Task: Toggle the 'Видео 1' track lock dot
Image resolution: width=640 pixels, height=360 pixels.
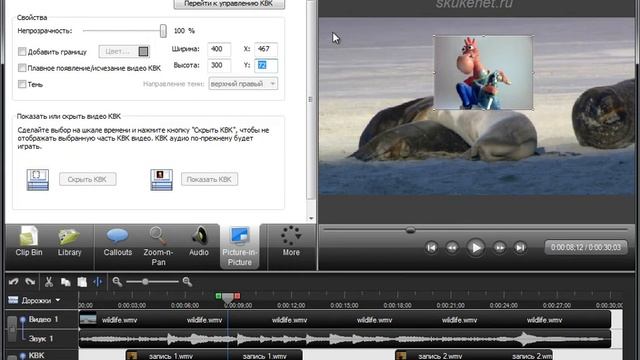Action: (x=23, y=319)
